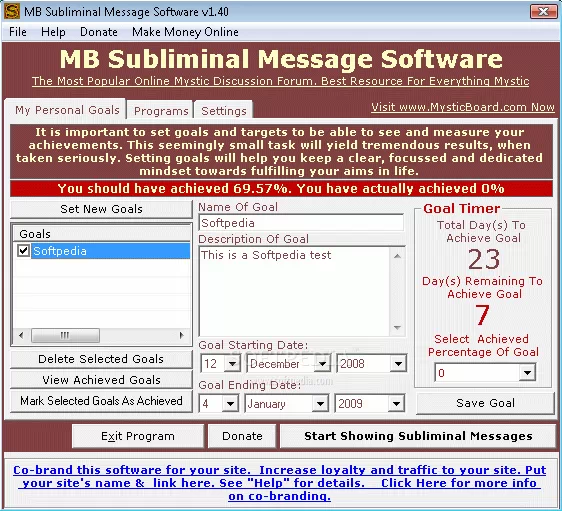
Task: Uncheck the Softpedia goal checkbox
Action: tap(23, 250)
